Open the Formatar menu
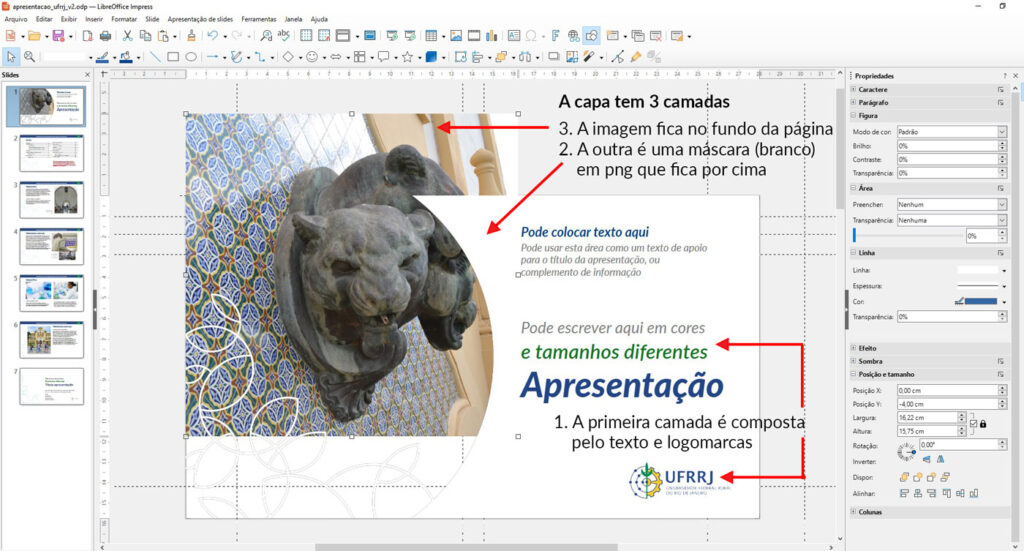This screenshot has width=1024, height=551. [124, 19]
